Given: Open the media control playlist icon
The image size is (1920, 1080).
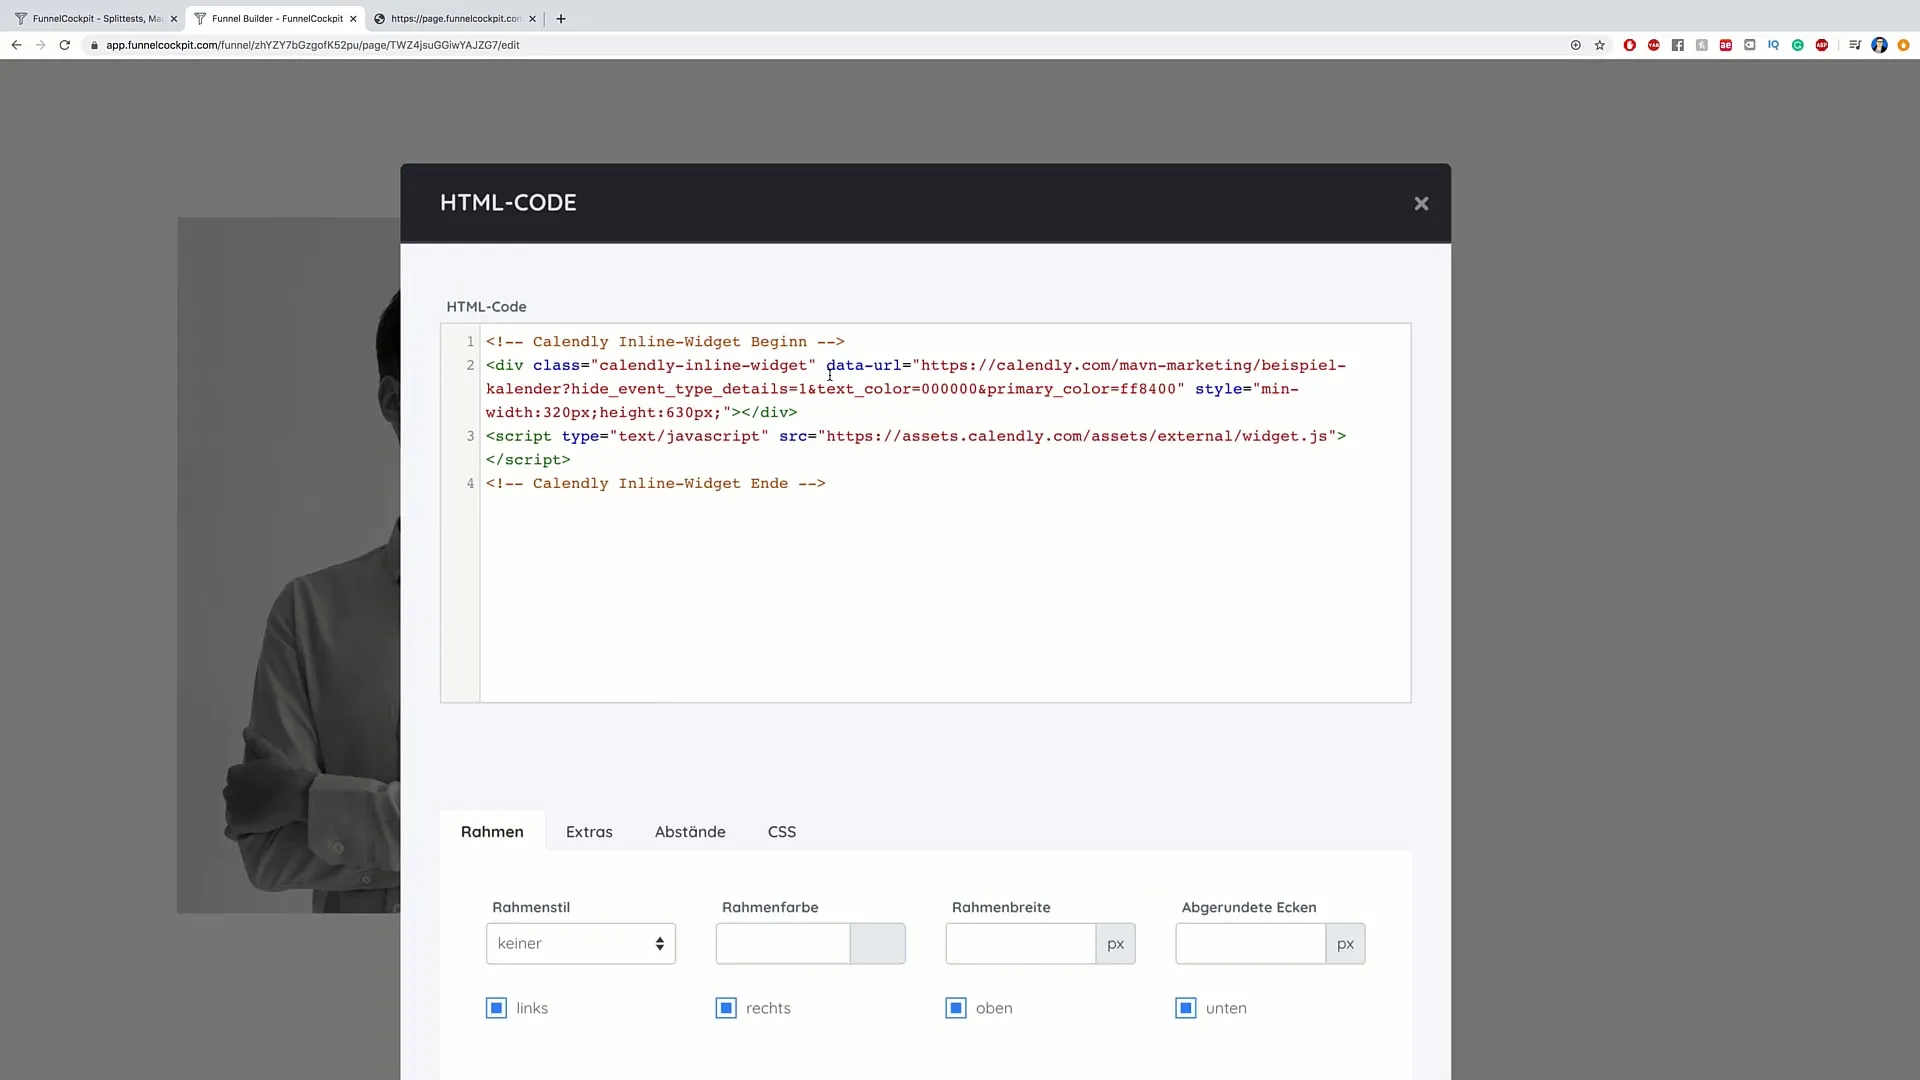Looking at the screenshot, I should (x=1855, y=45).
